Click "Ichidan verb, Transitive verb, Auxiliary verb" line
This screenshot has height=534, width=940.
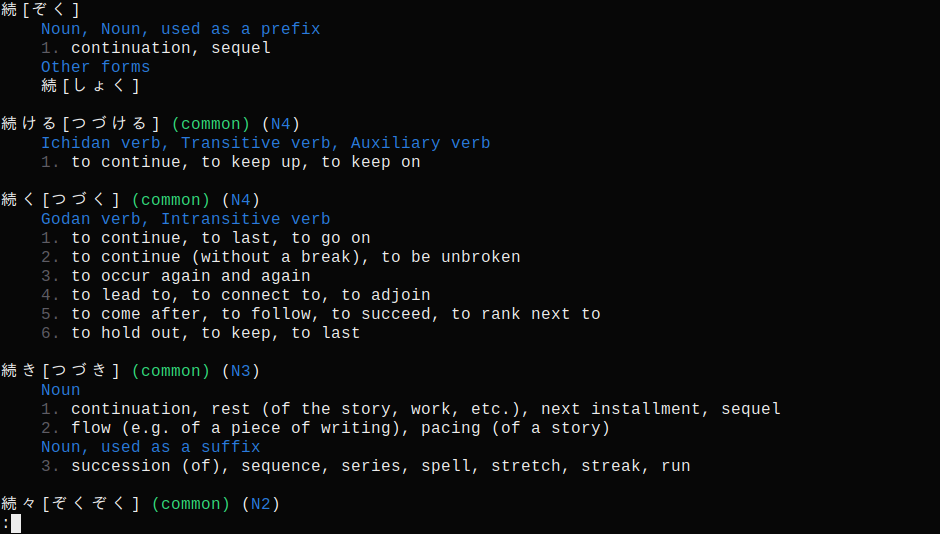click(x=266, y=143)
